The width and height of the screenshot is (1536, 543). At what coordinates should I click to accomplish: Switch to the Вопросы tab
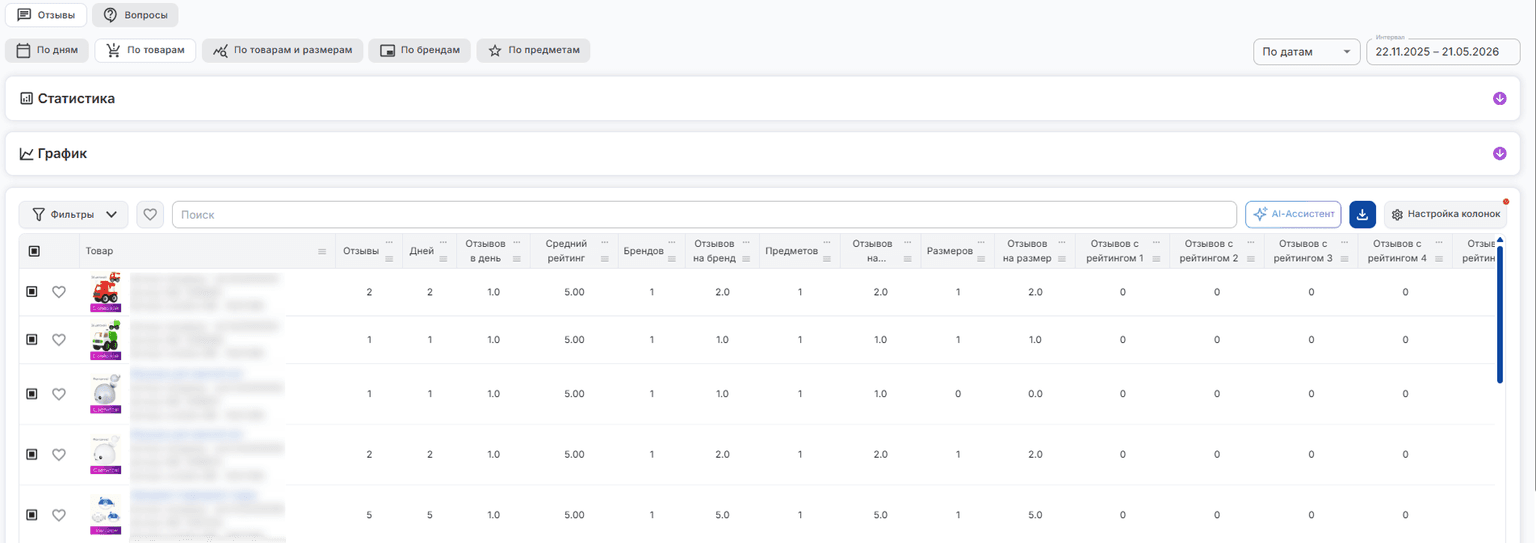pyautogui.click(x=135, y=15)
